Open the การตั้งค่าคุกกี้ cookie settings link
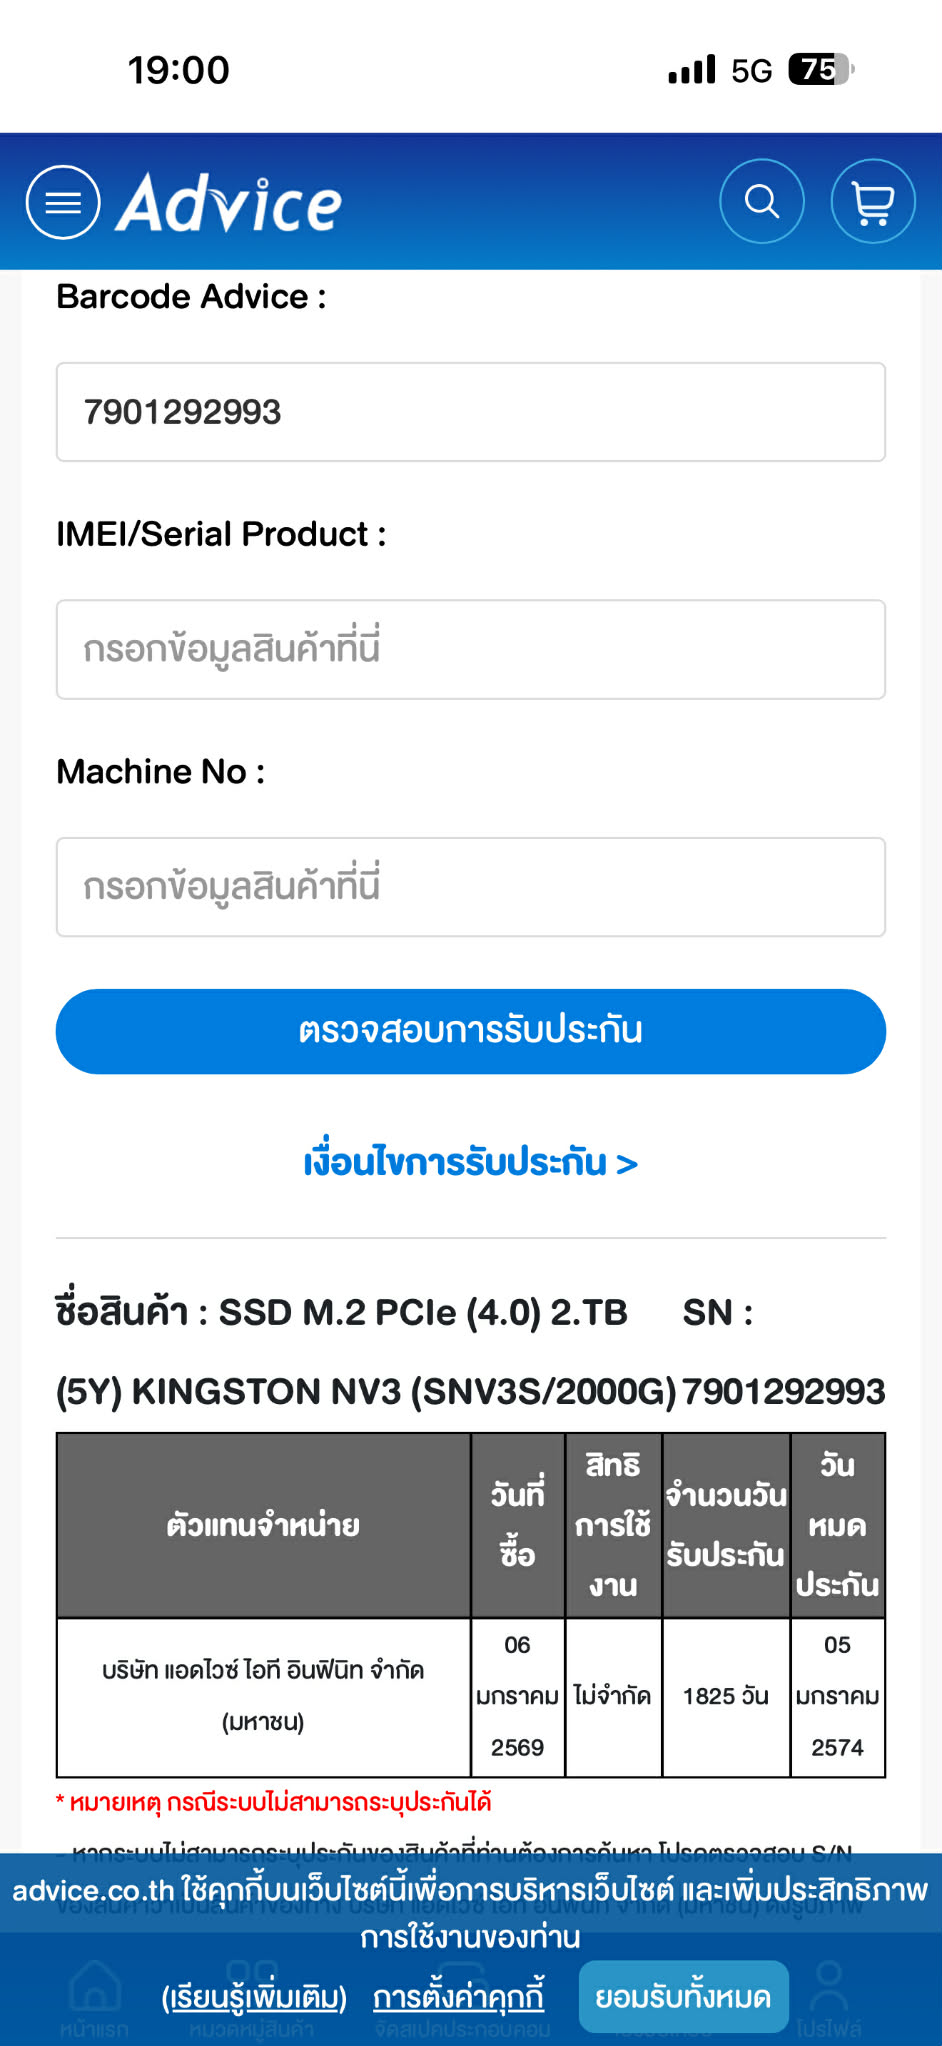Image resolution: width=942 pixels, height=2046 pixels. click(459, 1997)
